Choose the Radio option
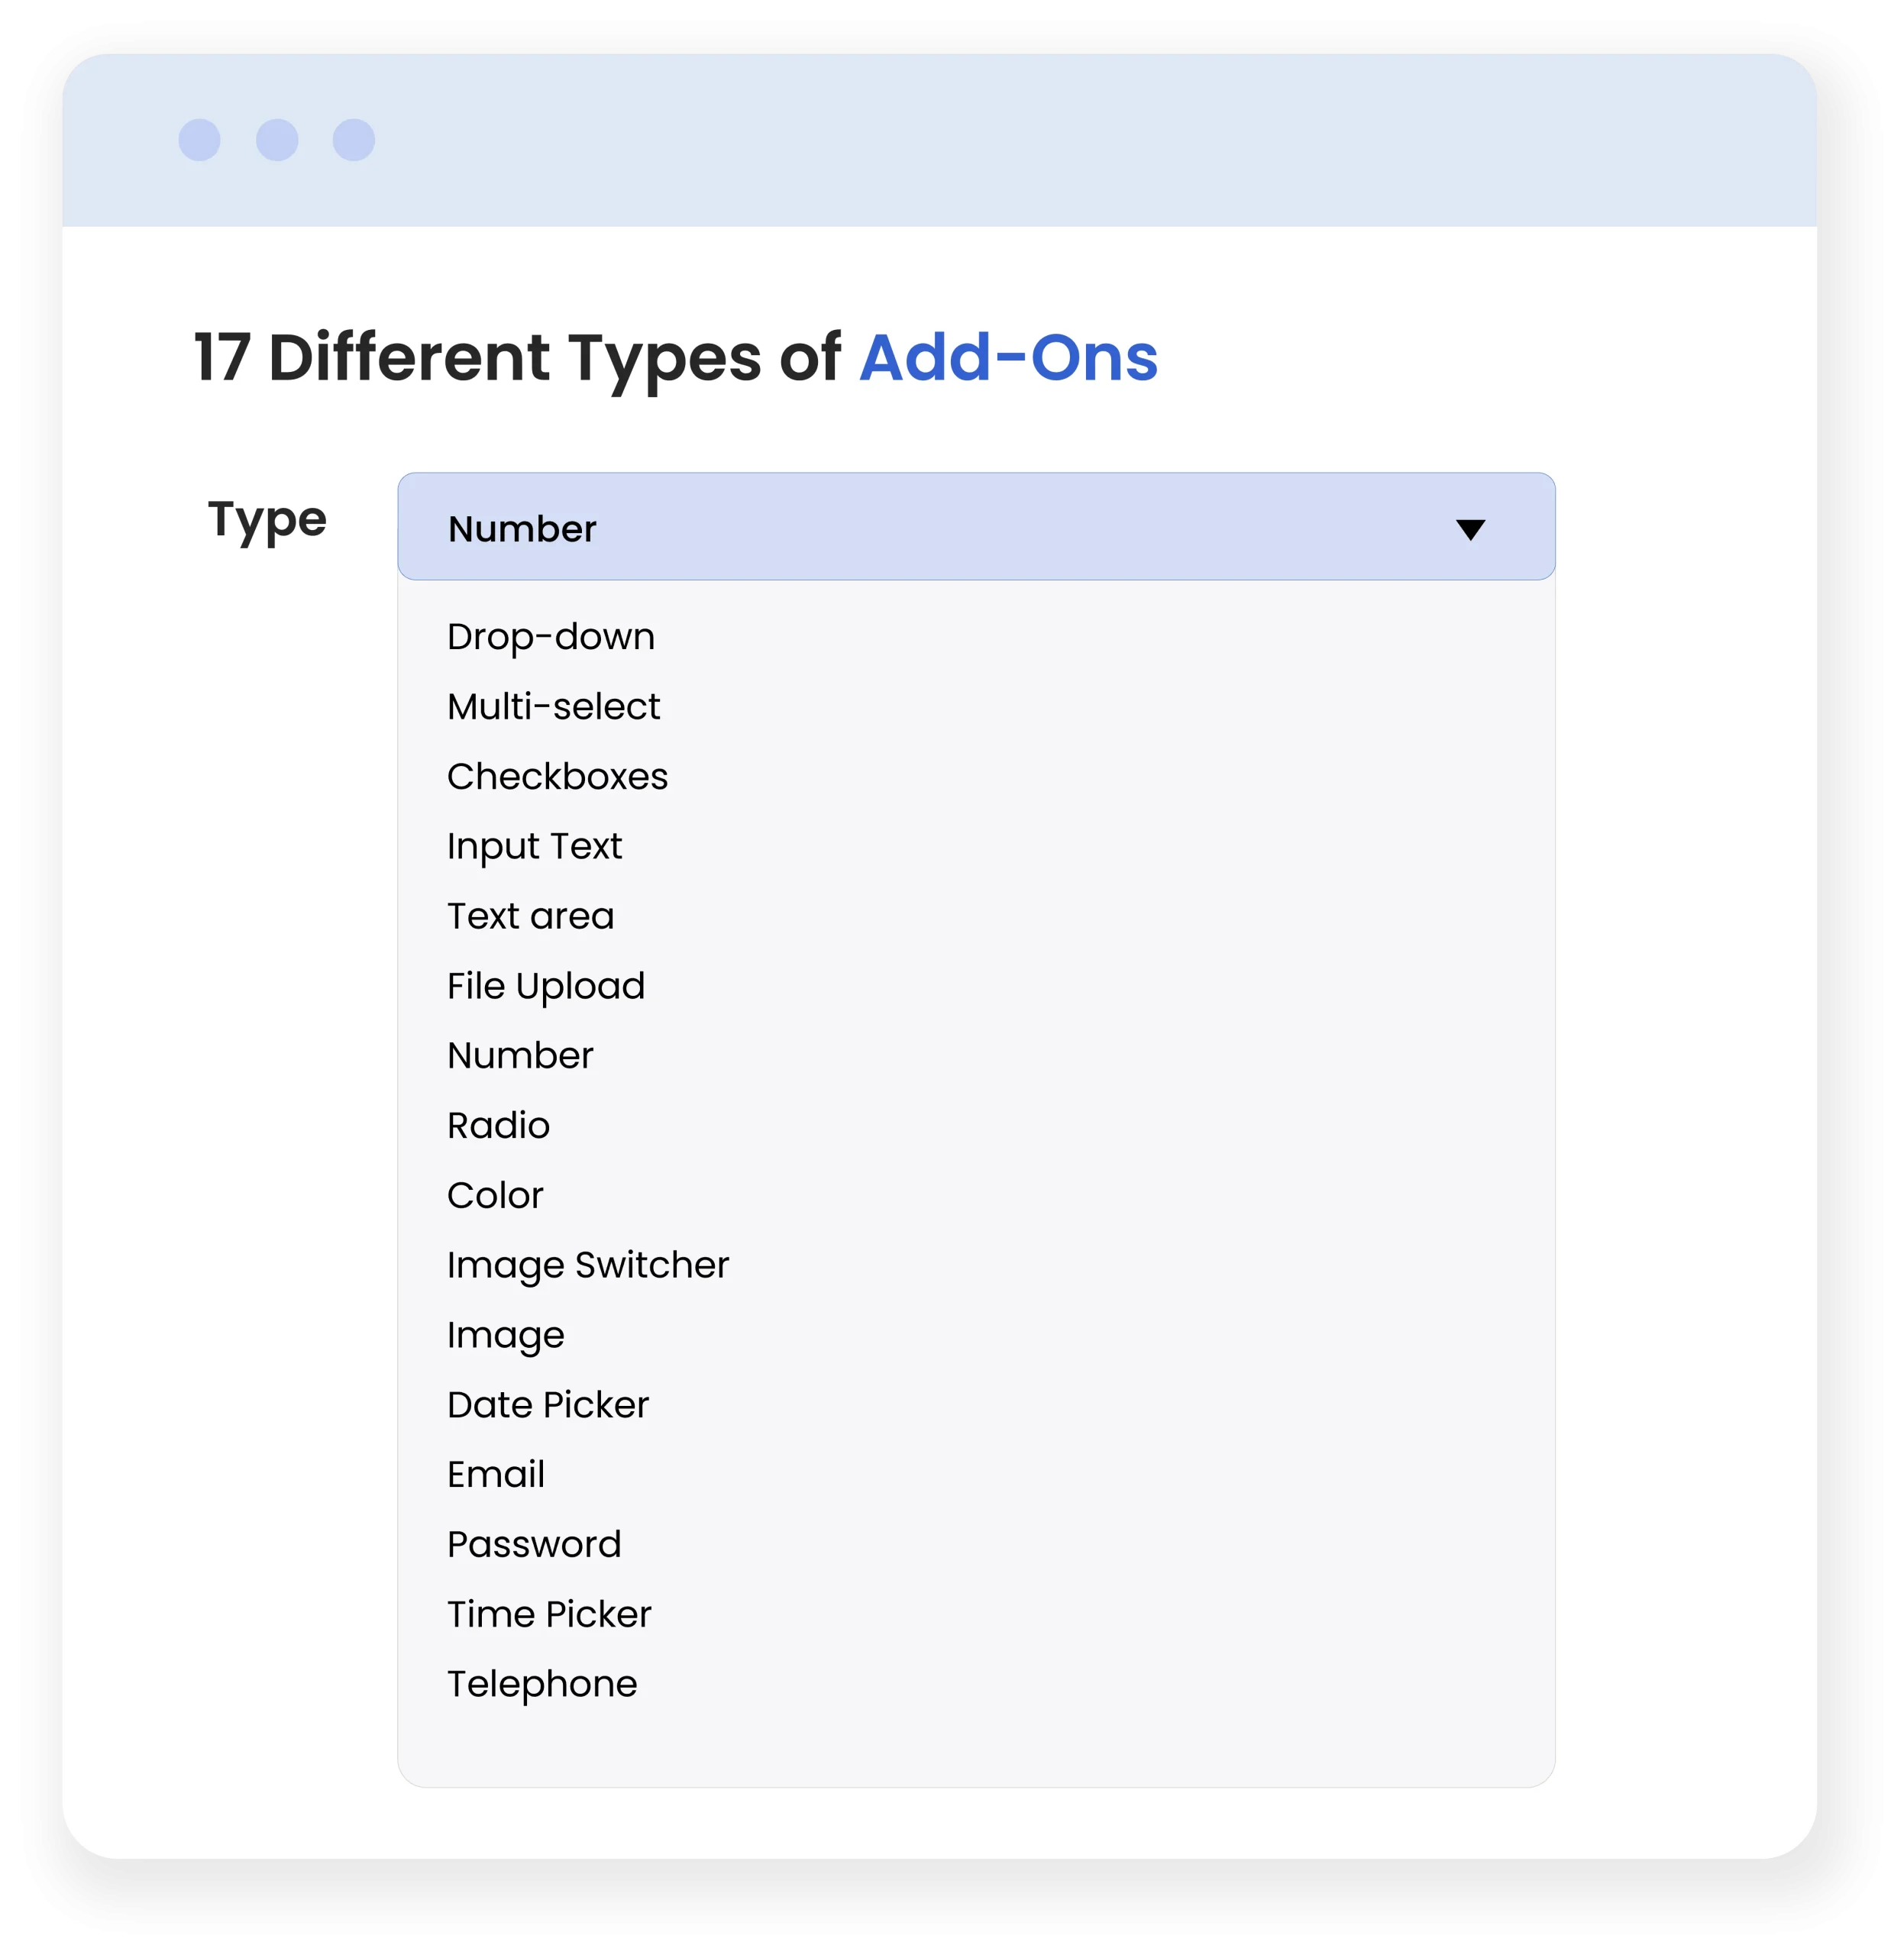Viewport: 1904px width, 1955px height. [x=498, y=1126]
